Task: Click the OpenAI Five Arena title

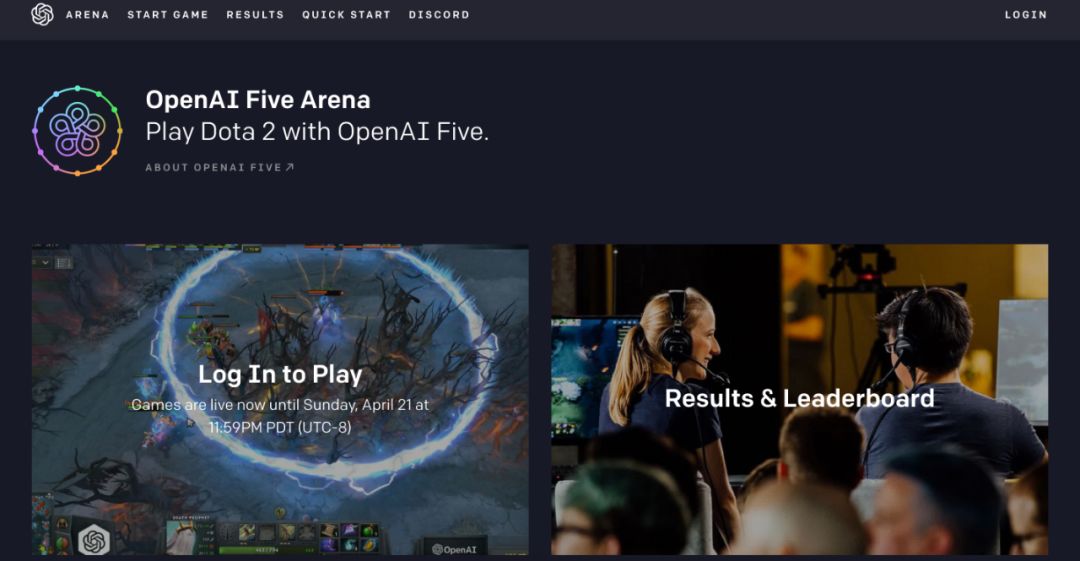Action: (x=258, y=100)
